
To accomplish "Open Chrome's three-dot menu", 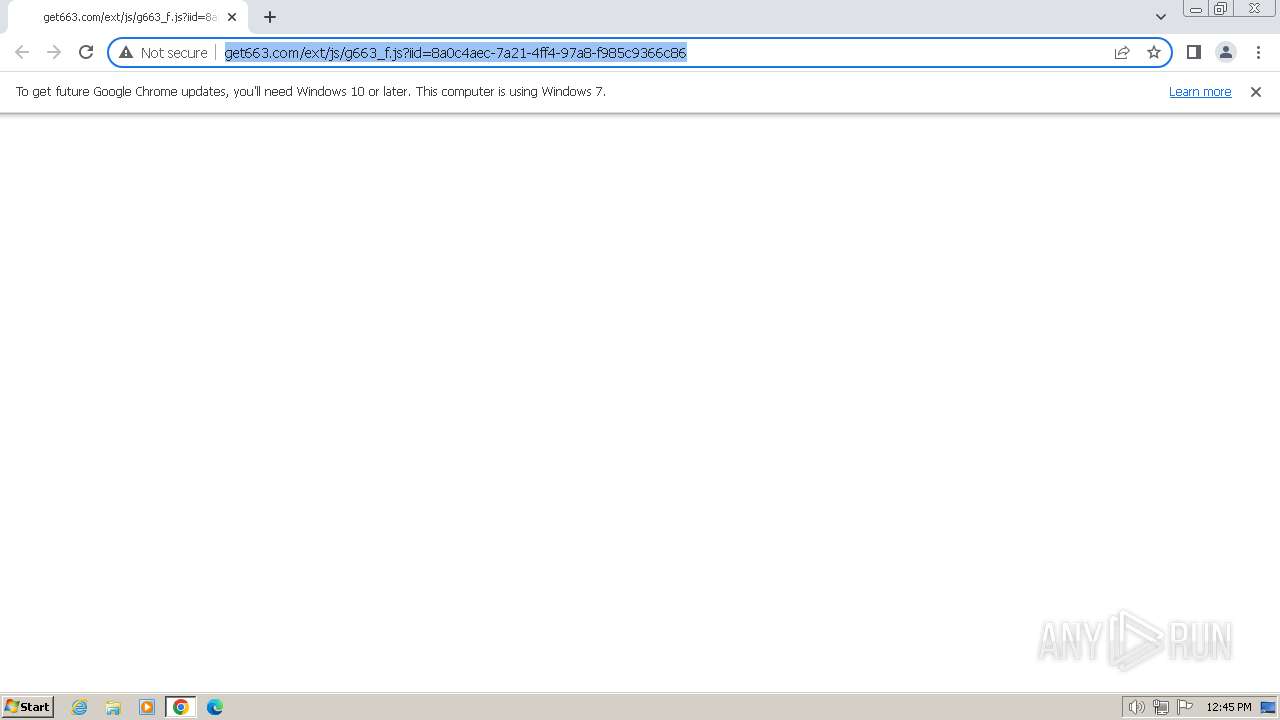I will click(x=1258, y=52).
